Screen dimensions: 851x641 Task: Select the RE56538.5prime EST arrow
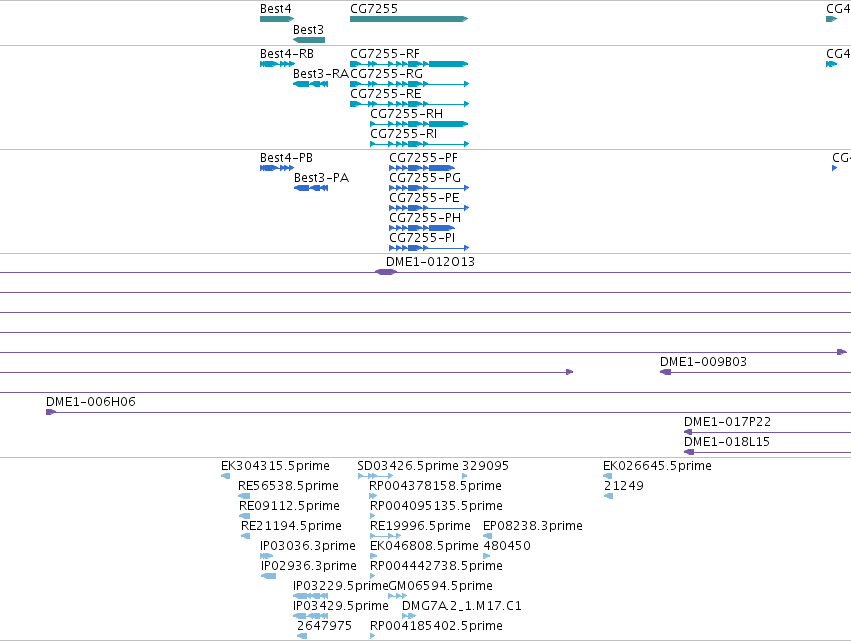(x=244, y=496)
